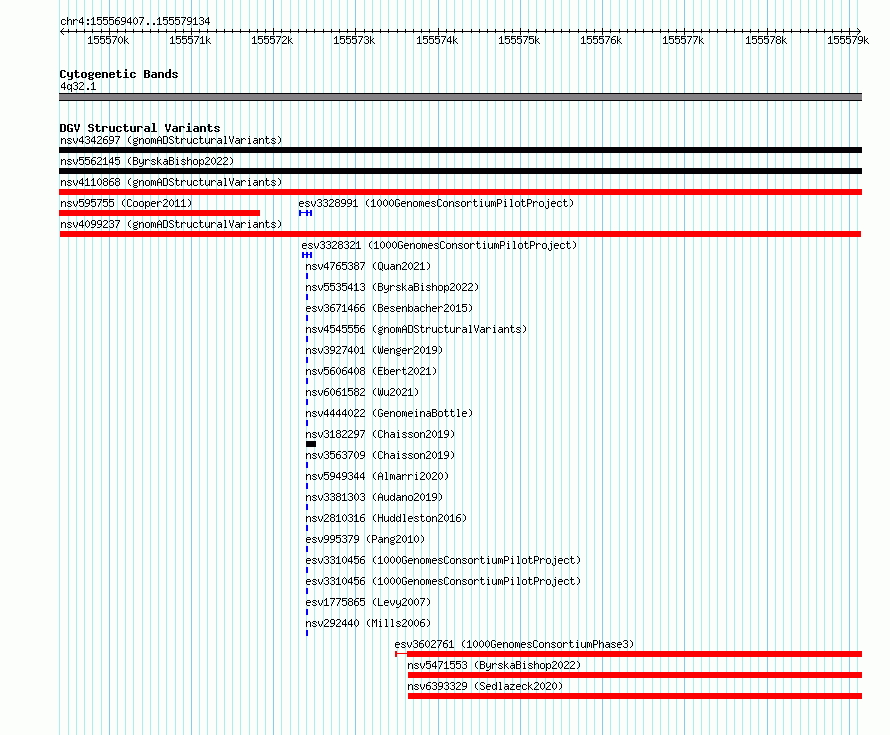Open nsv4099237 gnomADStructuralVariants label
The height and width of the screenshot is (735, 890).
click(x=171, y=224)
